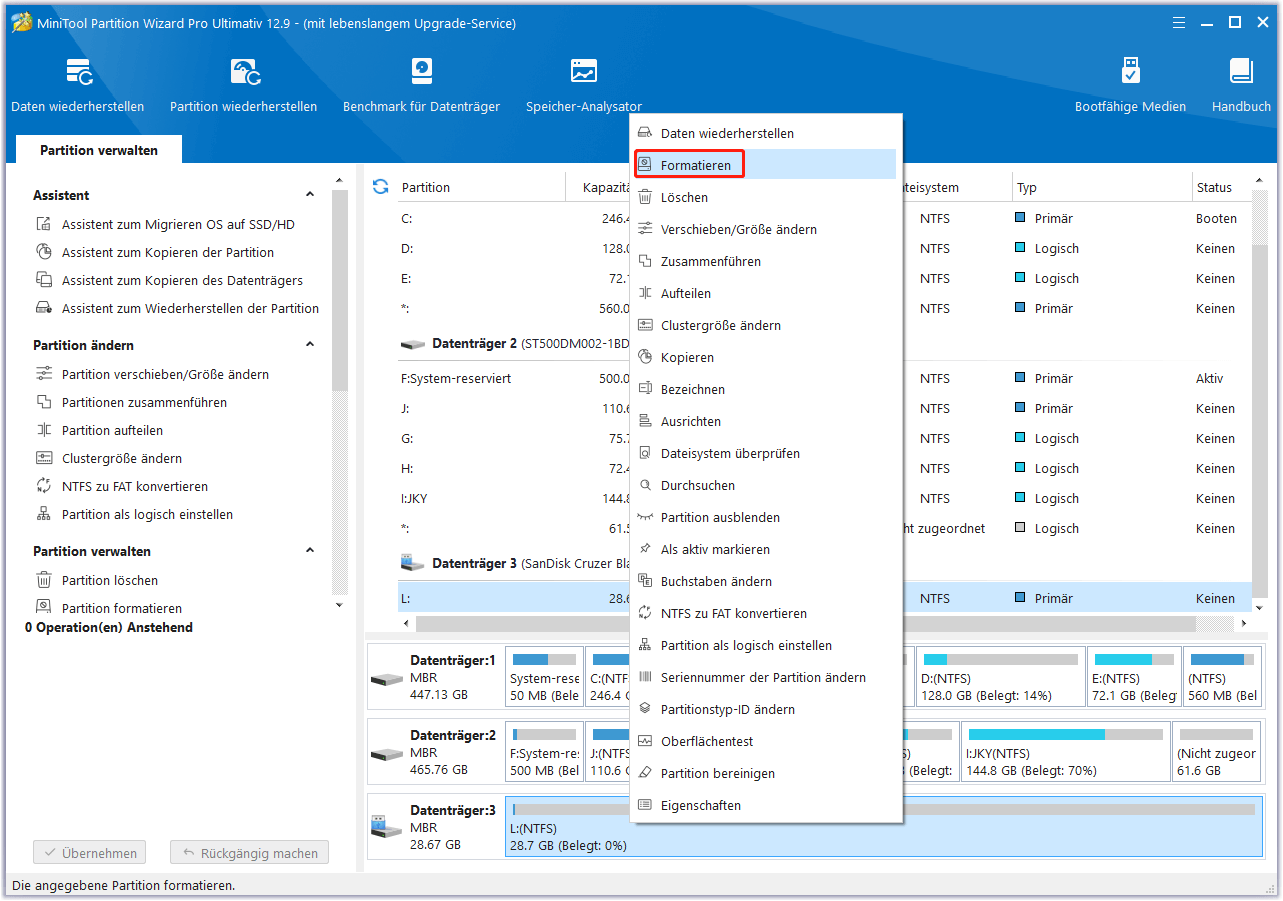Start Assistent zum Kopieren des Datenträgers
The image size is (1283, 901).
(x=182, y=280)
